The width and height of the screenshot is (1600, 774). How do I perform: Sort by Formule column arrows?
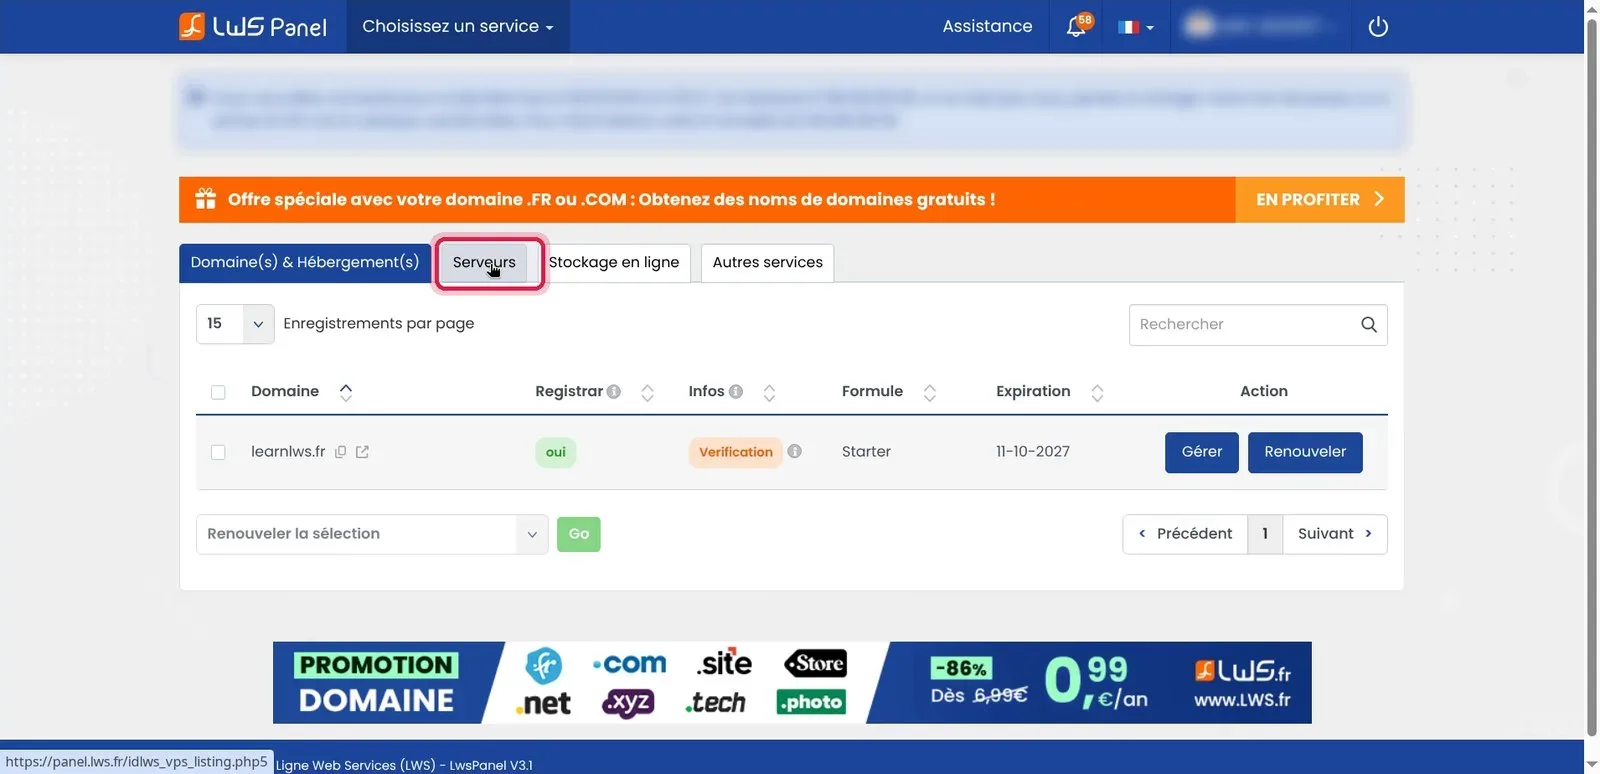(x=930, y=393)
